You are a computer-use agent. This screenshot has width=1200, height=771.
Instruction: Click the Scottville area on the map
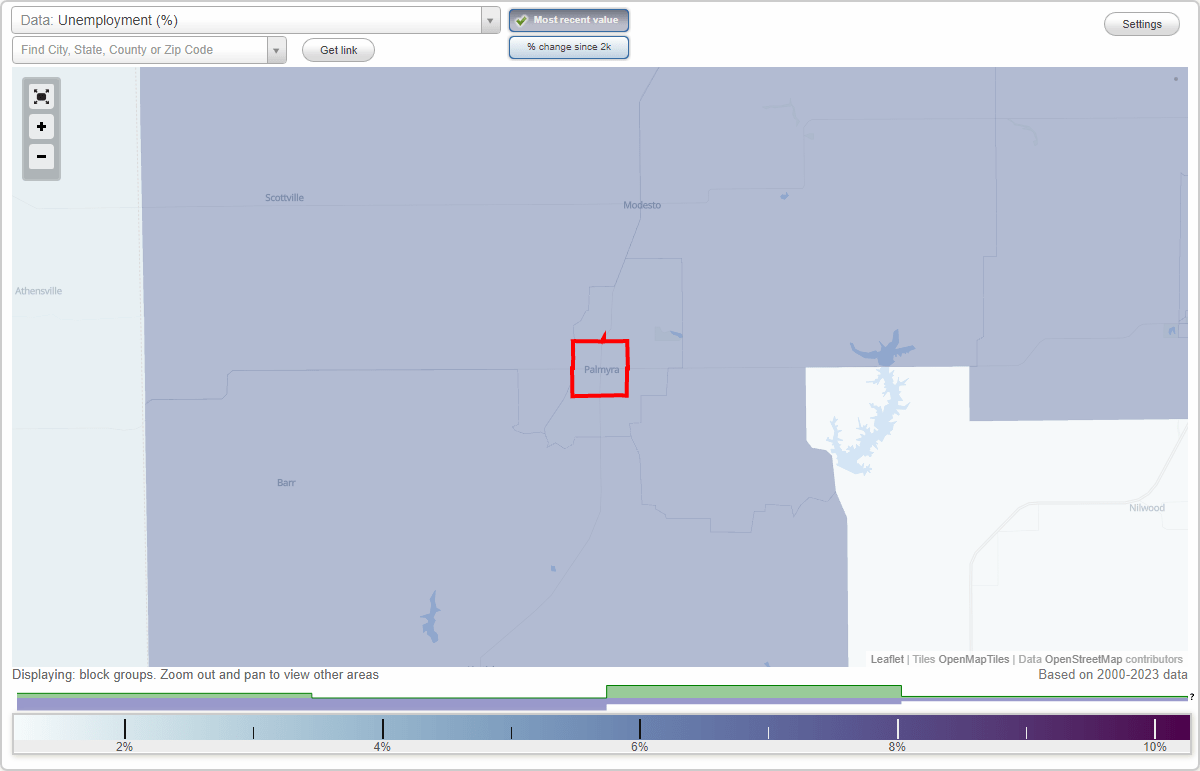point(283,197)
